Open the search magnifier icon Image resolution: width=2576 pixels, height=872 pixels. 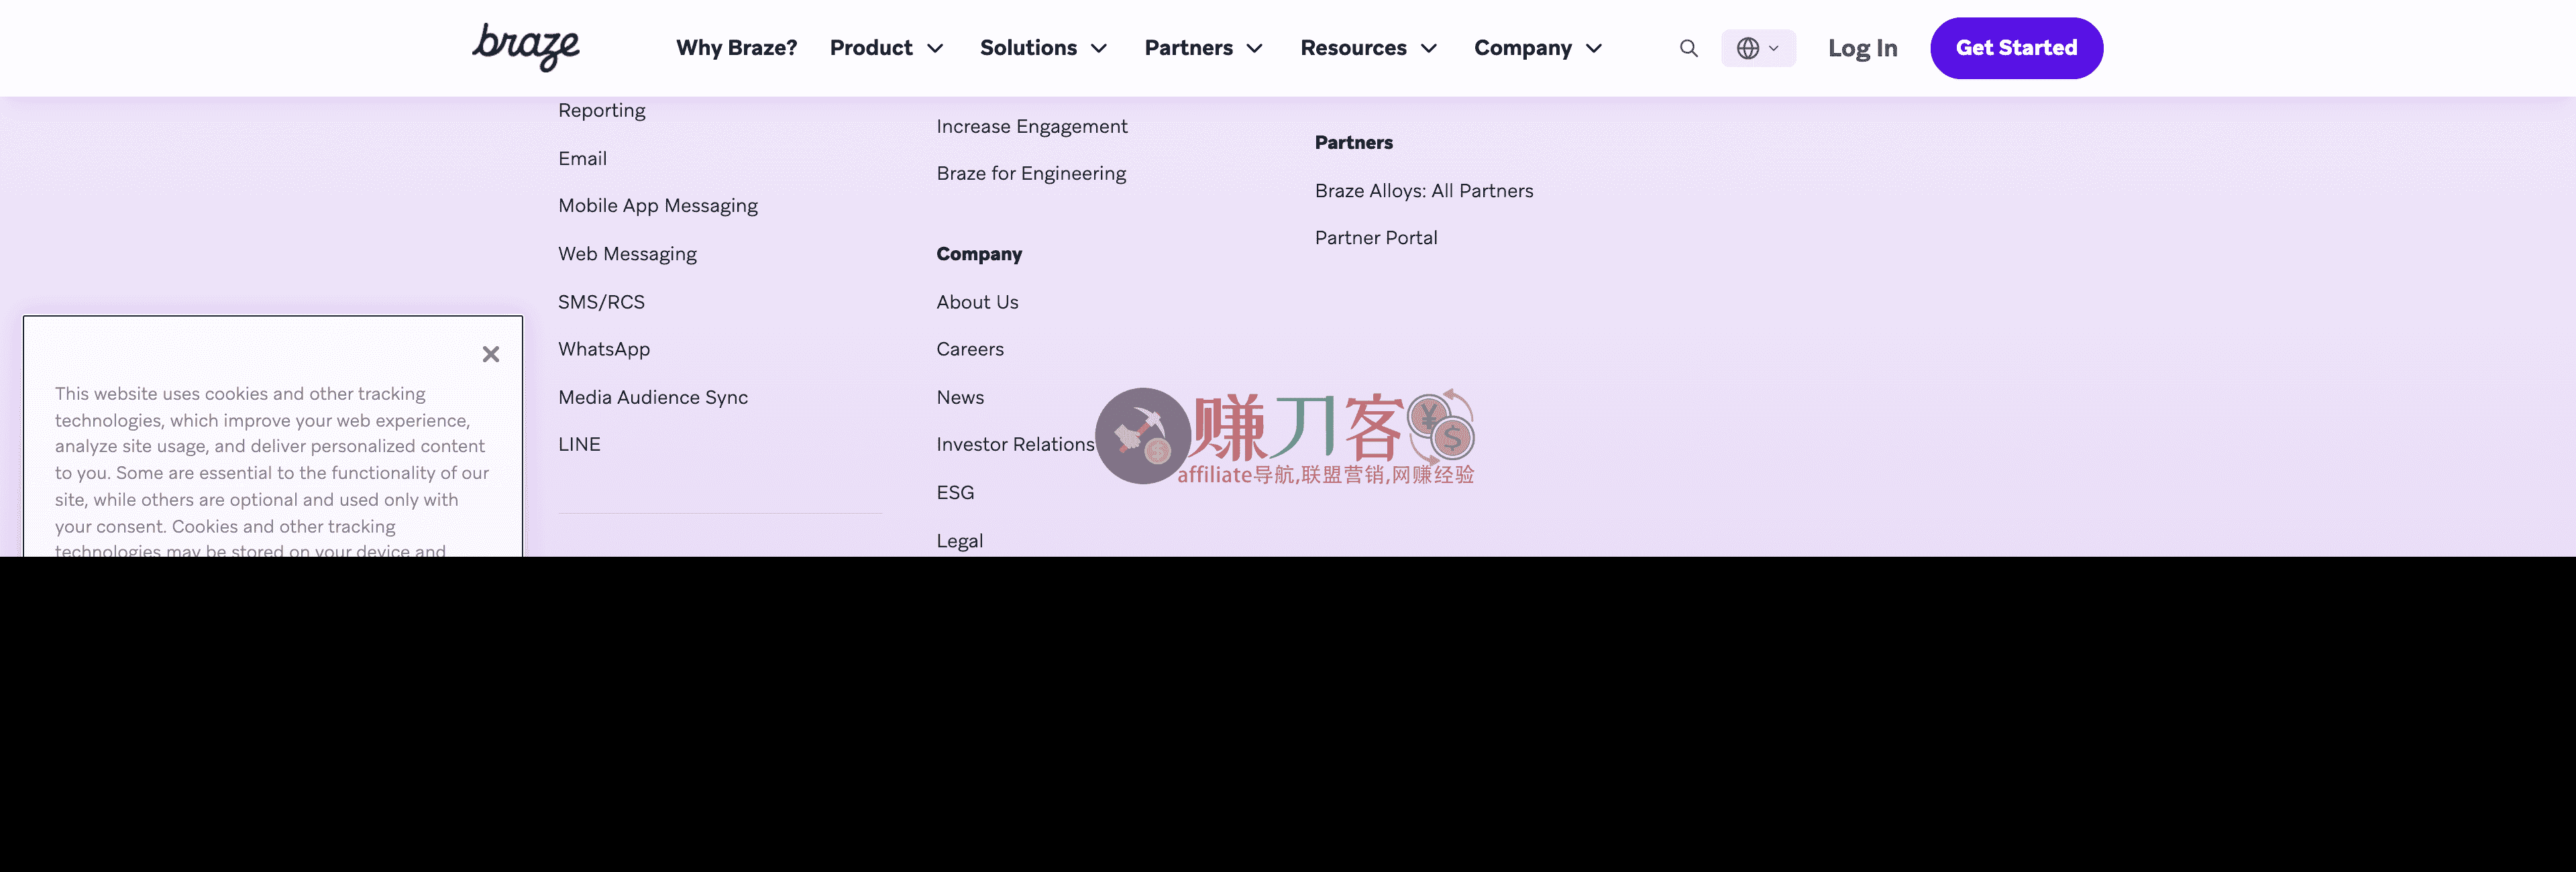tap(1688, 48)
